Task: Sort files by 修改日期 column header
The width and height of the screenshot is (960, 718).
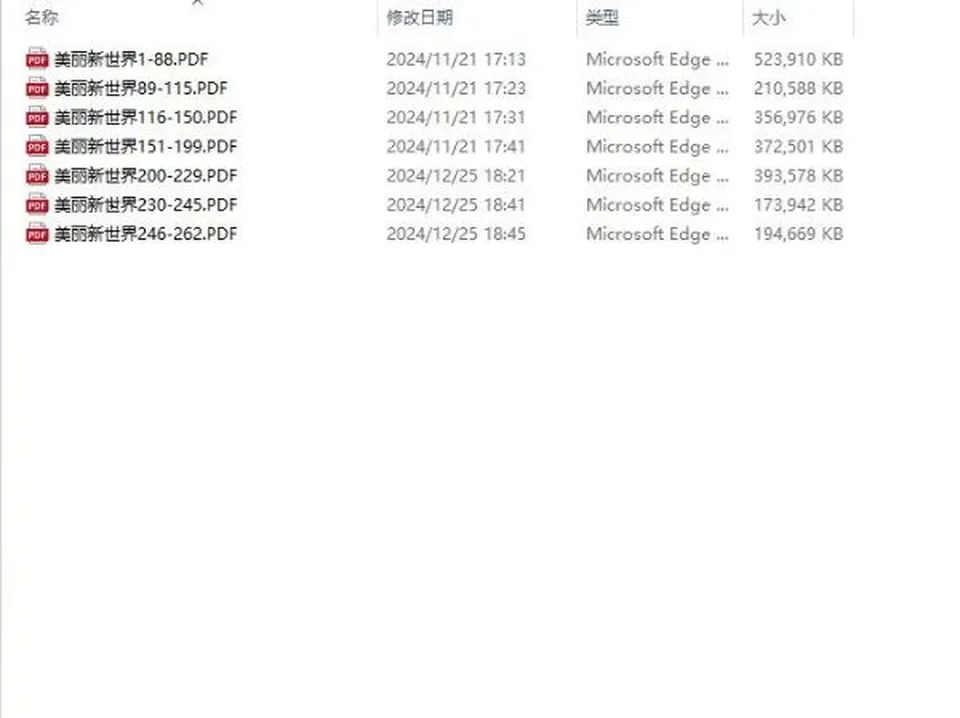Action: click(420, 18)
